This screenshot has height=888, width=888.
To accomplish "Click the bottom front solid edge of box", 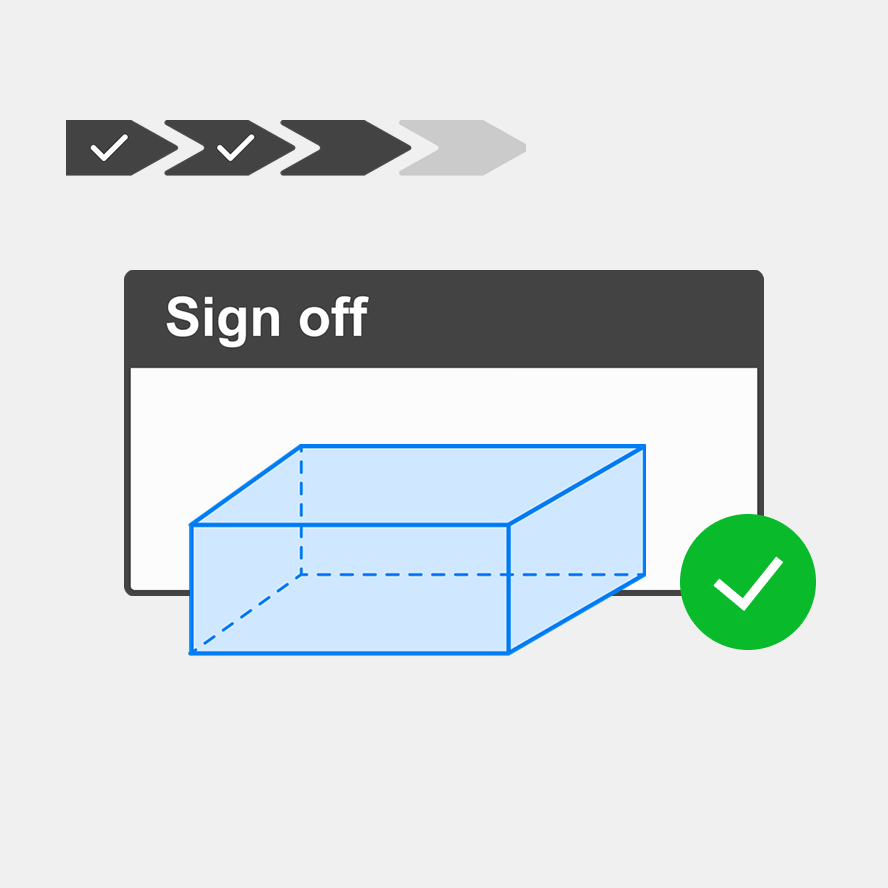I will [x=350, y=654].
